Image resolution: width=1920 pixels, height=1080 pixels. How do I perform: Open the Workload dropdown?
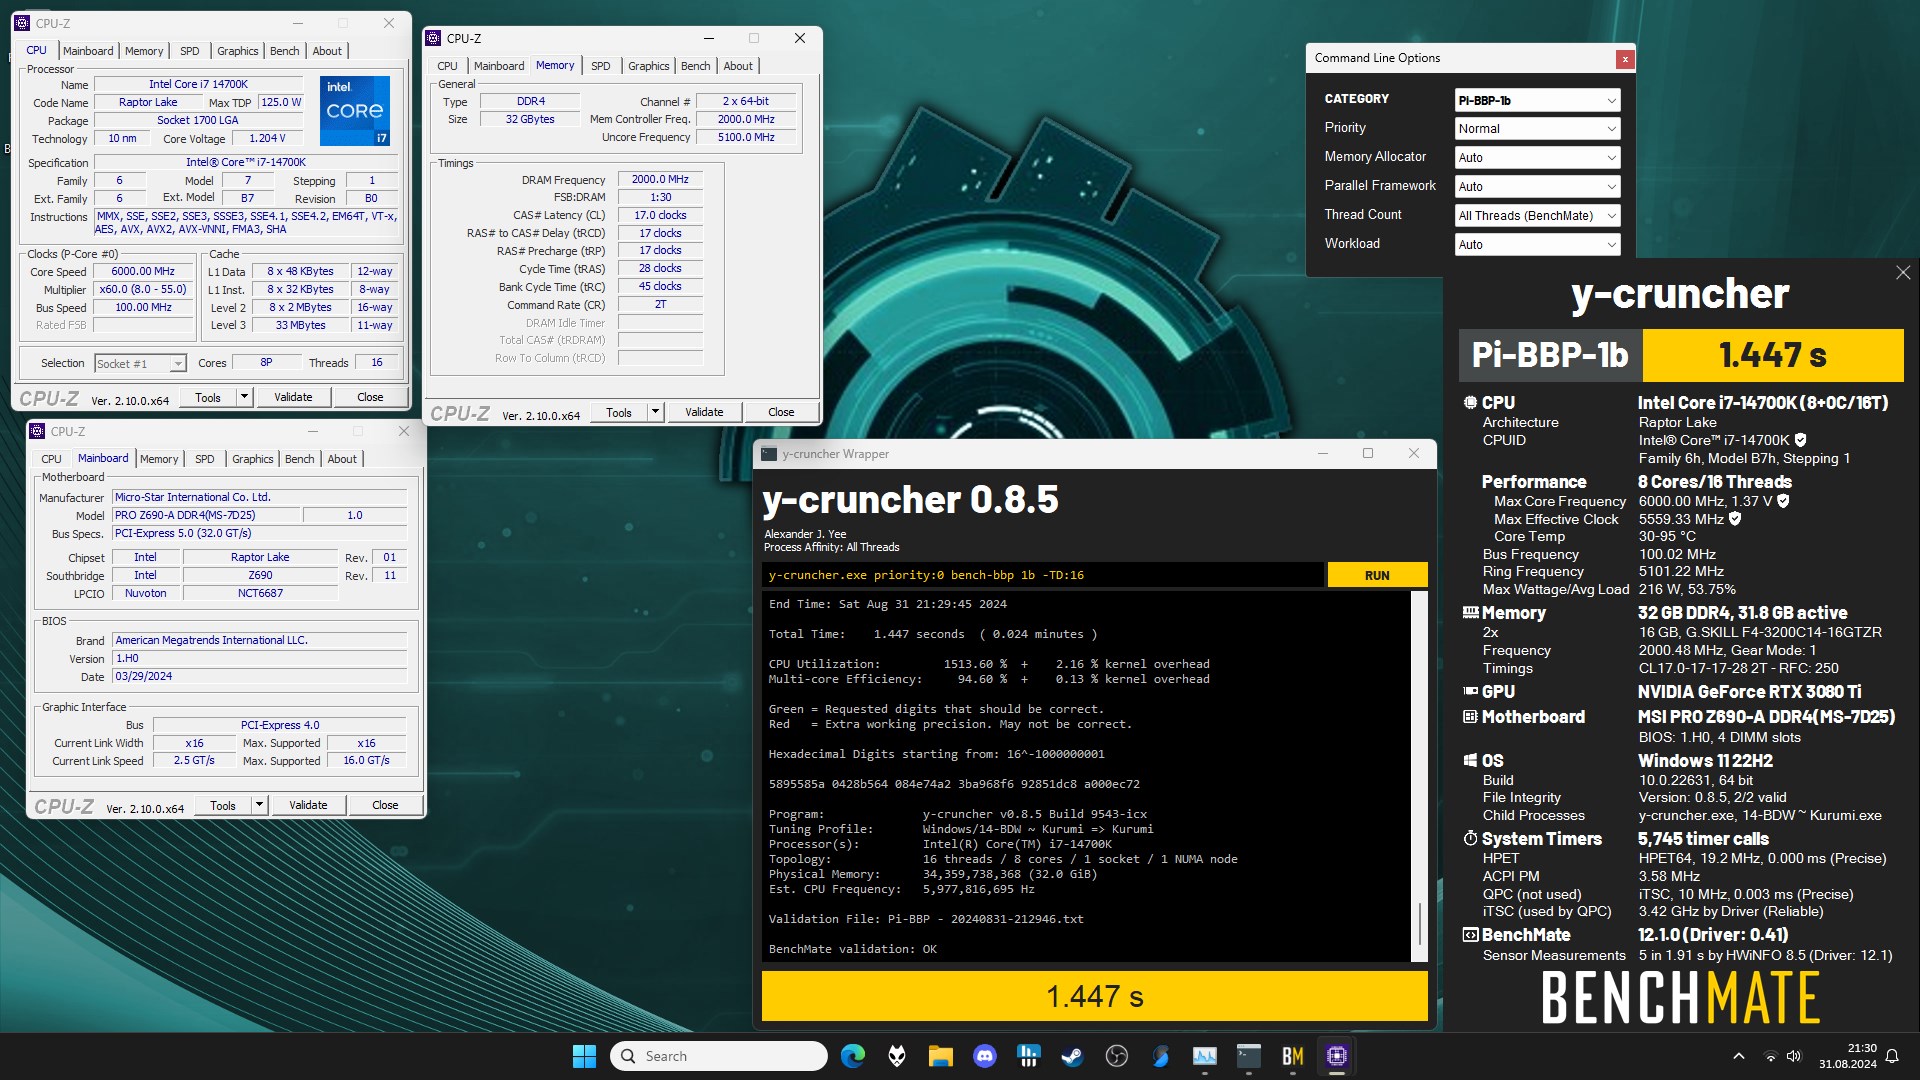[1537, 245]
